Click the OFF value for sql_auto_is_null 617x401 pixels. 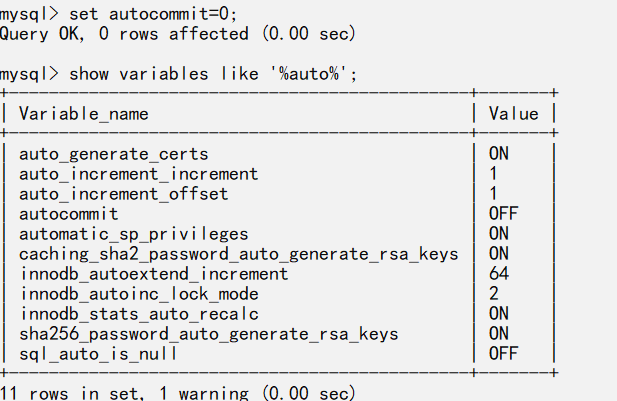pyautogui.click(x=503, y=354)
